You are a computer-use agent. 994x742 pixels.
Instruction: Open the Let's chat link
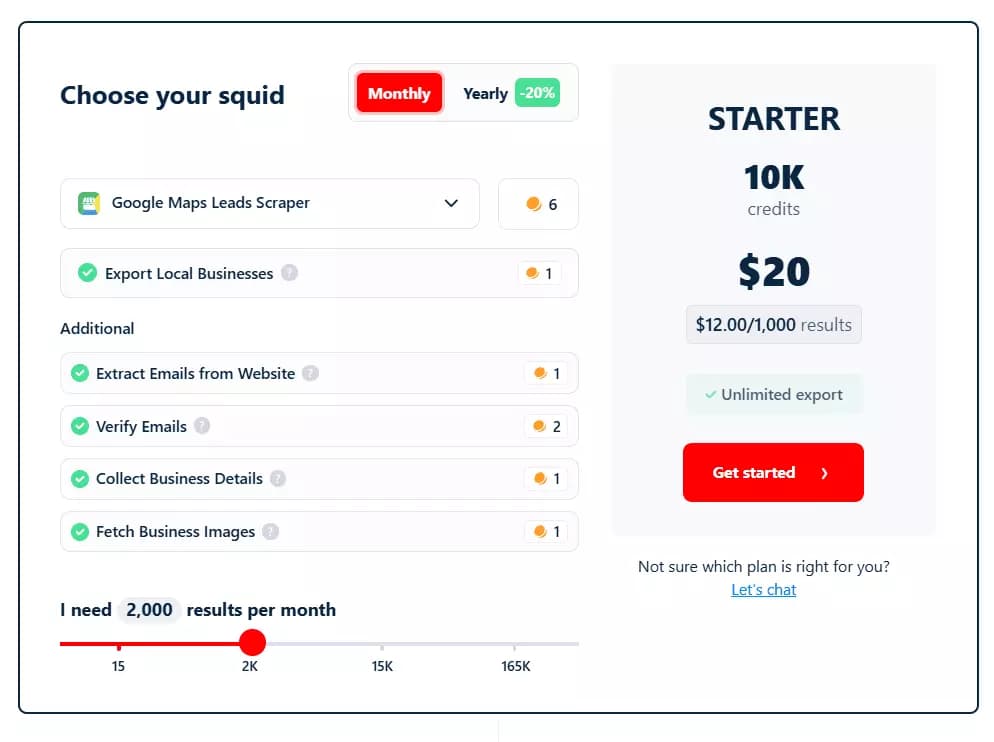(763, 589)
